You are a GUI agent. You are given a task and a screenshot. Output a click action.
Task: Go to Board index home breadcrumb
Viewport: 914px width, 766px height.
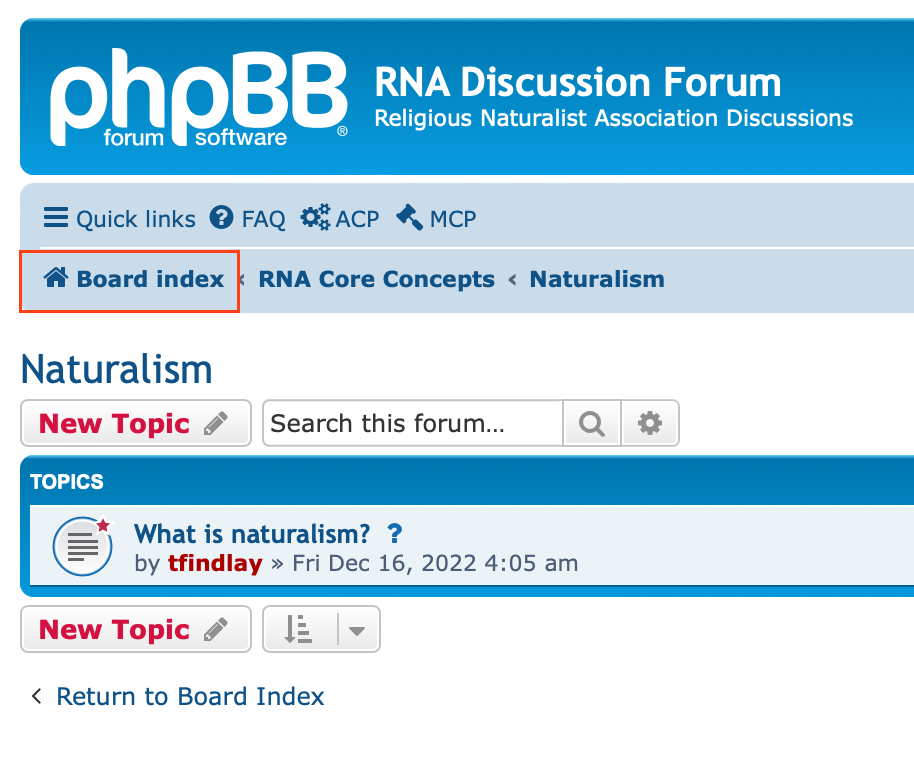coord(134,280)
